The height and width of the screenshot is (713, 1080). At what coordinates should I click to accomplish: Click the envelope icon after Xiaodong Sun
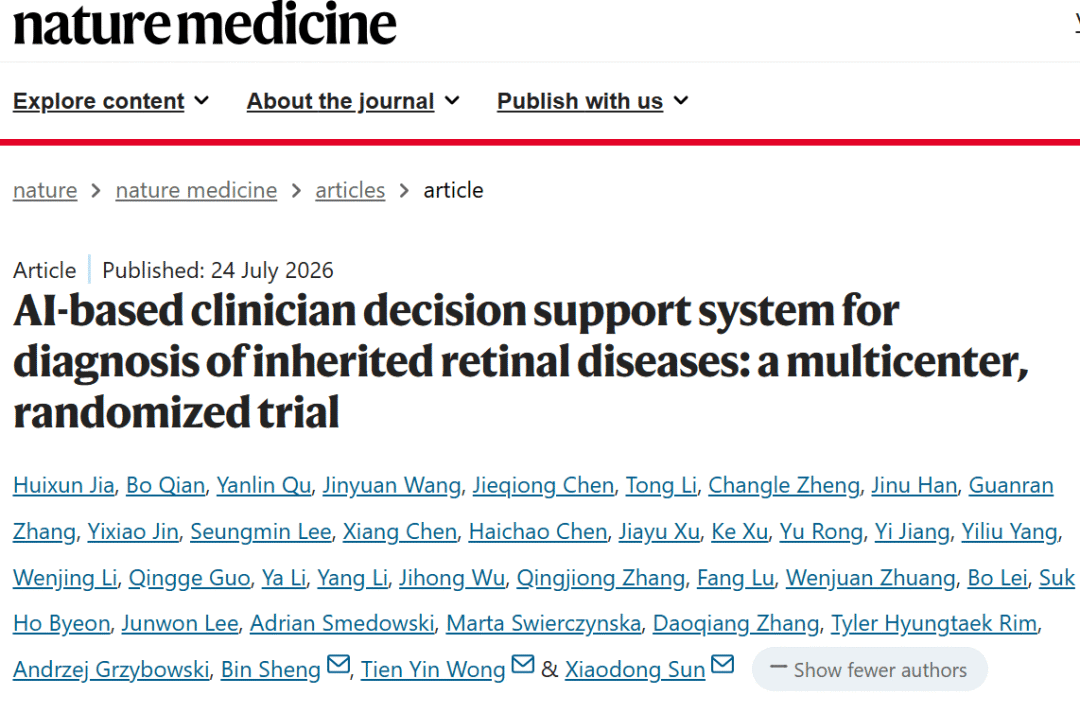pos(723,665)
